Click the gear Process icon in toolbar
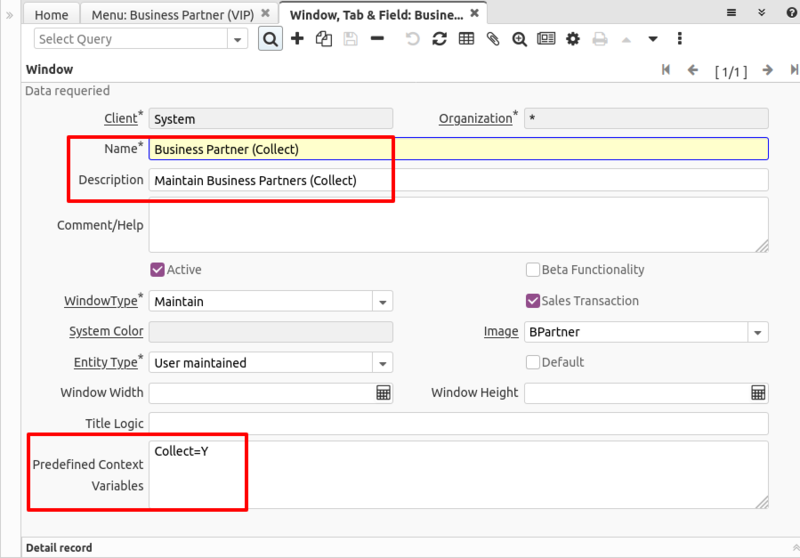The height and width of the screenshot is (558, 800). [x=572, y=39]
